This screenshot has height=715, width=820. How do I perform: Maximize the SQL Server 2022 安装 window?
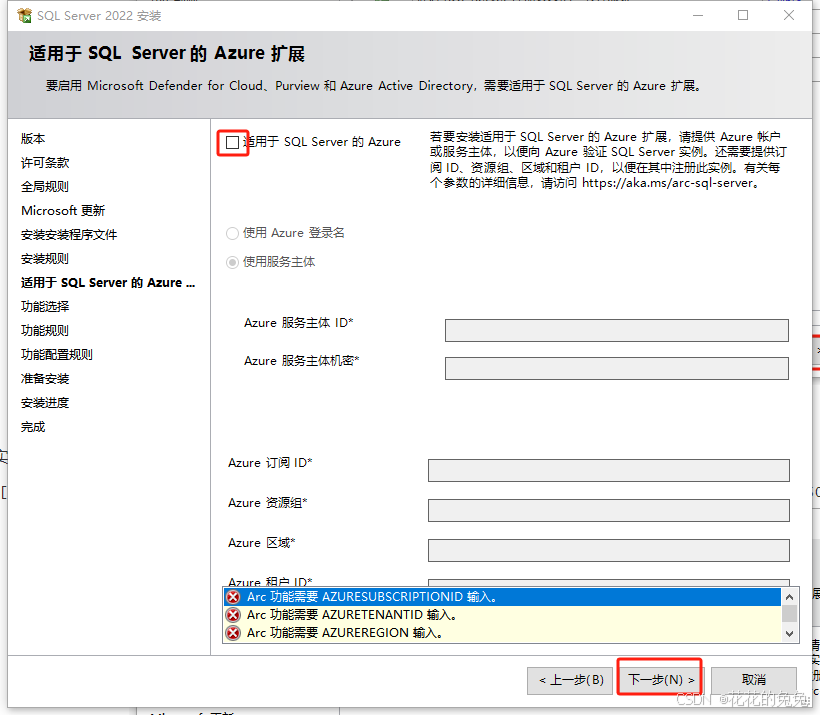(743, 16)
